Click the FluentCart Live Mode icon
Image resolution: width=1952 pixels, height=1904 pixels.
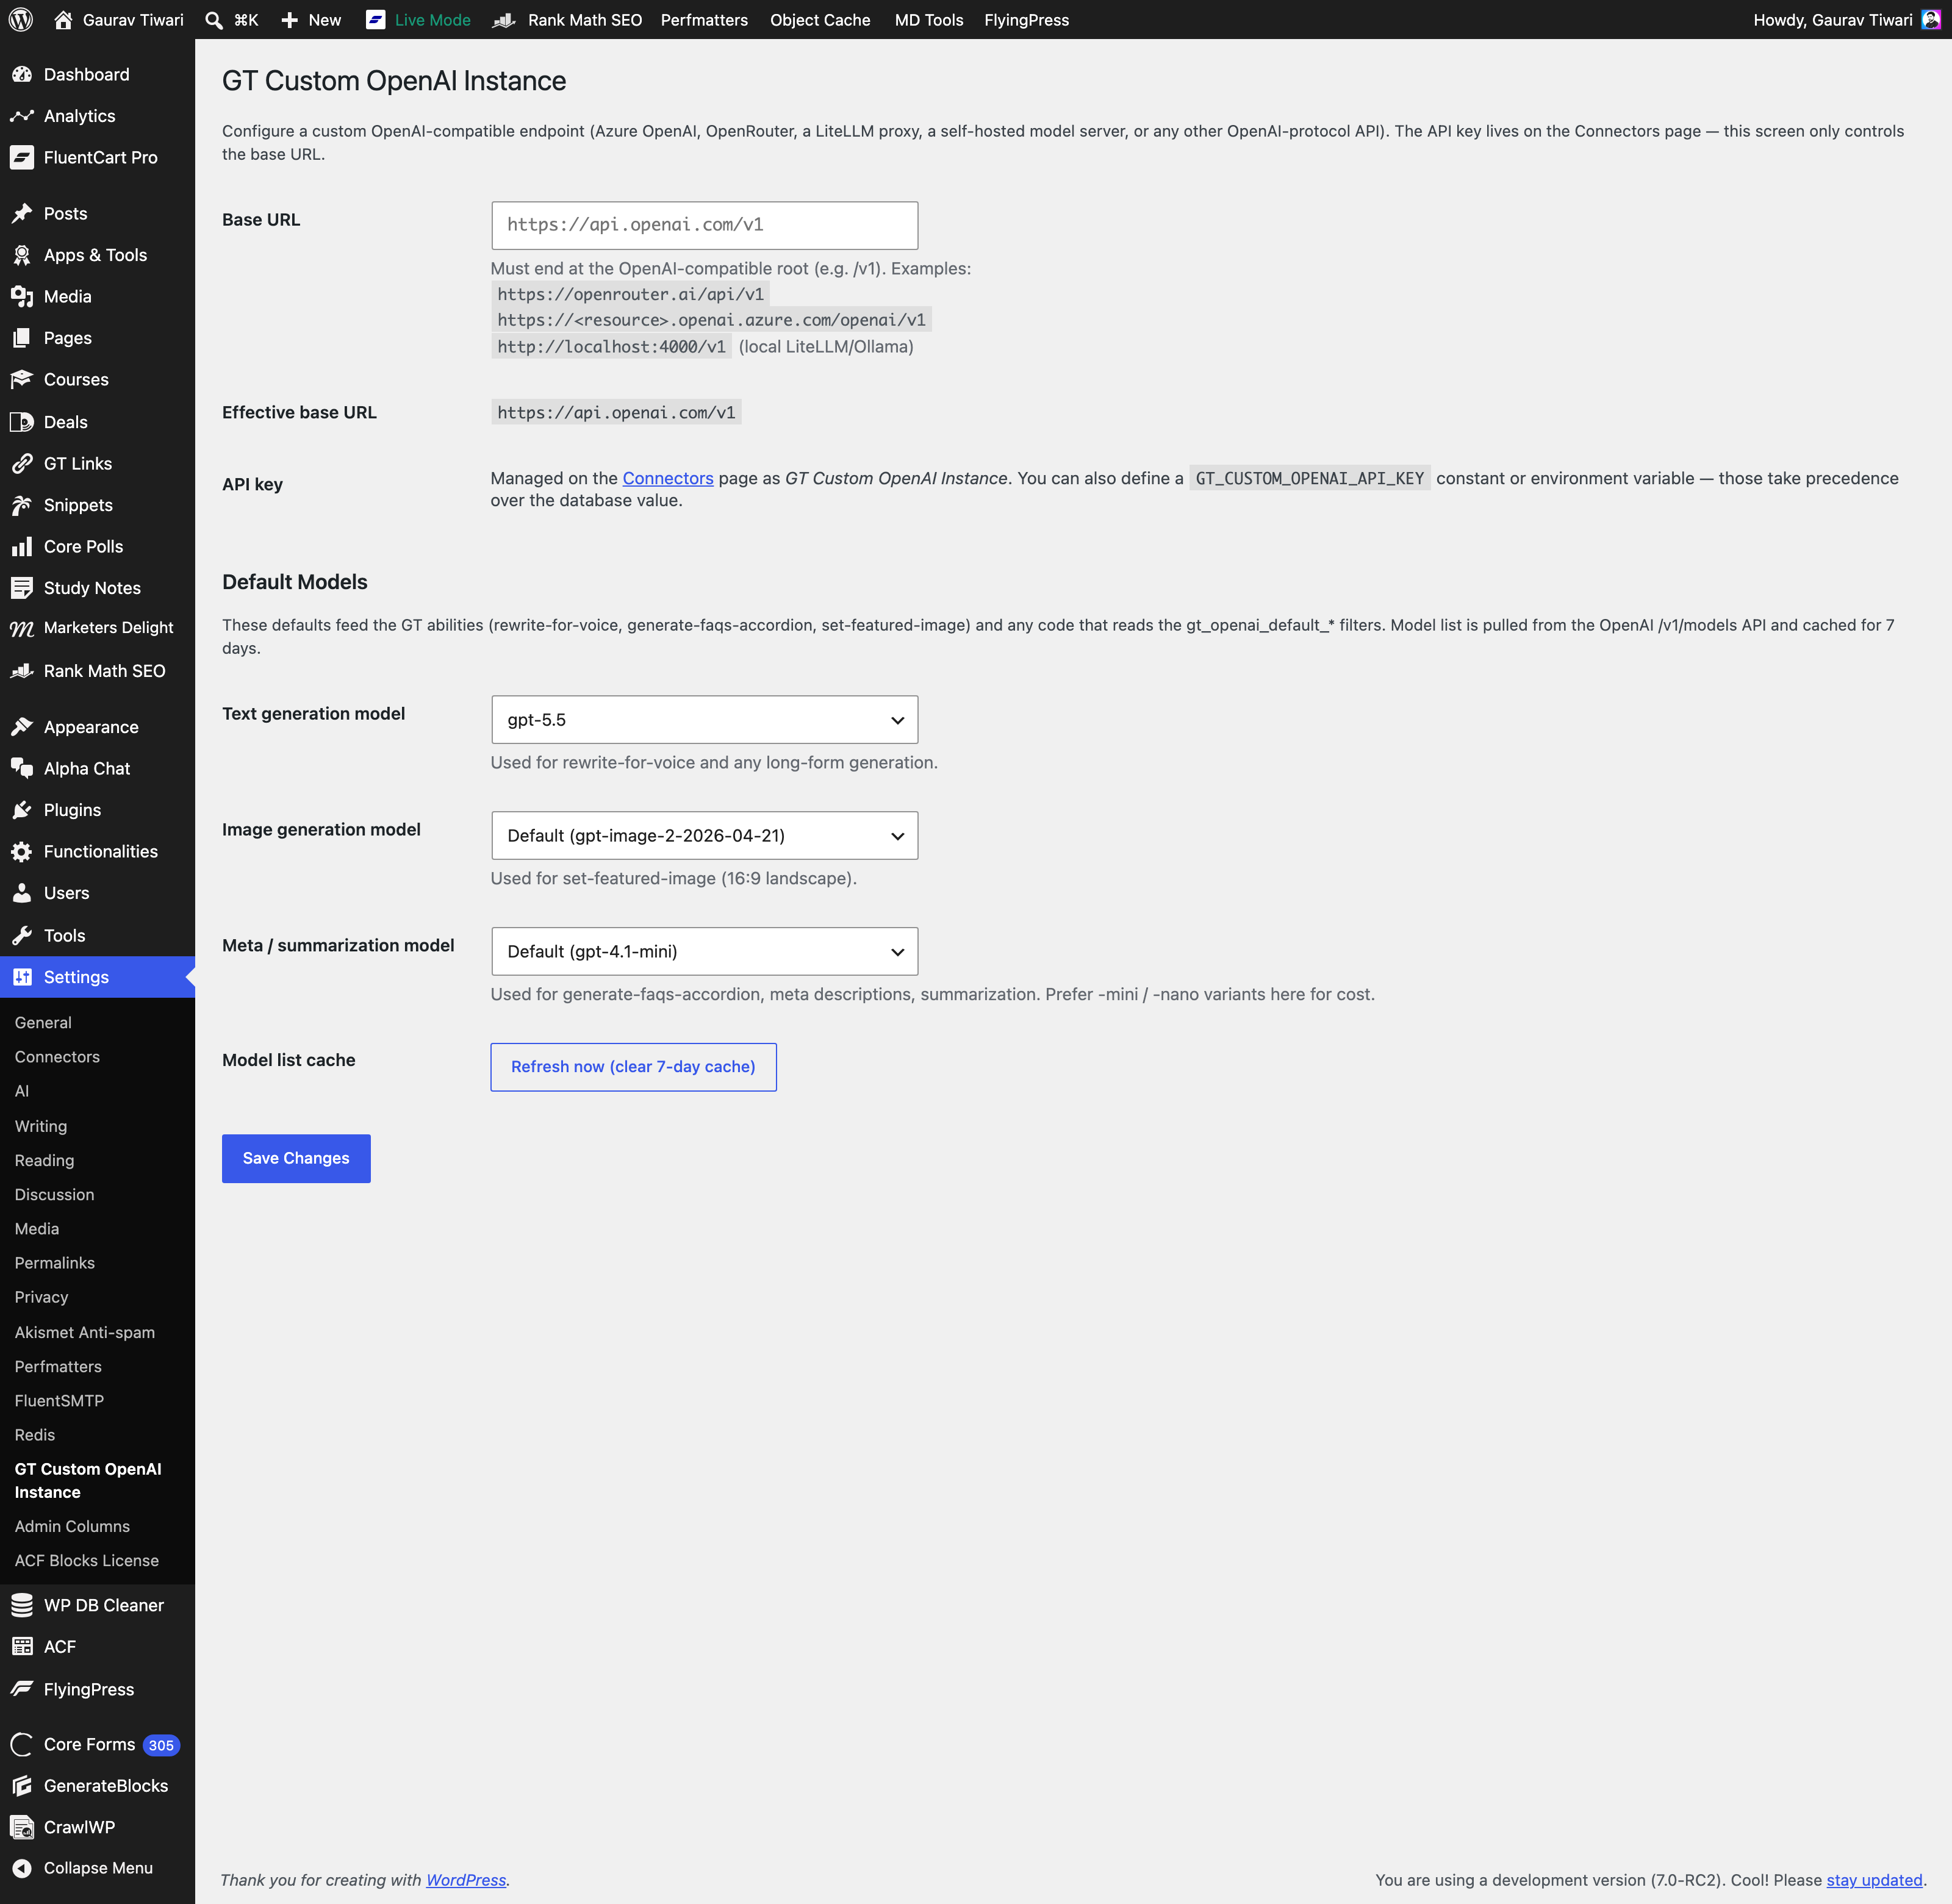pyautogui.click(x=376, y=20)
